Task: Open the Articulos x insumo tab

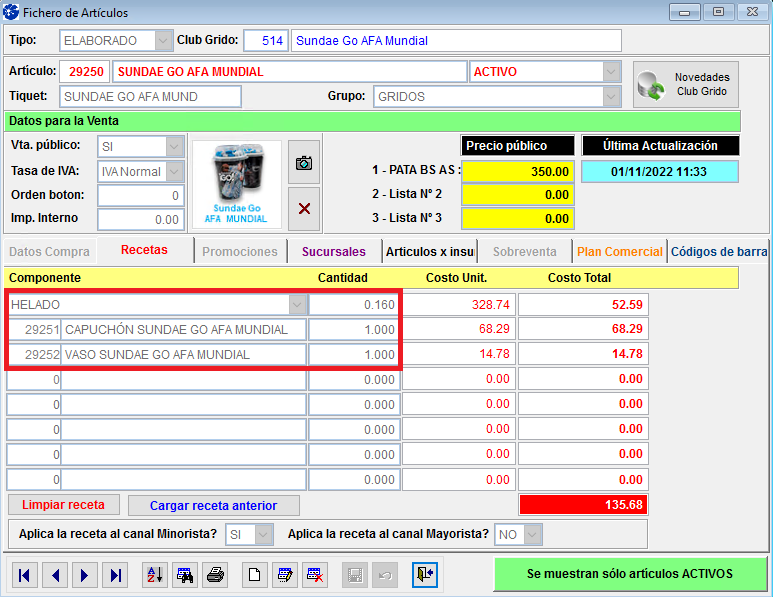Action: coord(429,251)
